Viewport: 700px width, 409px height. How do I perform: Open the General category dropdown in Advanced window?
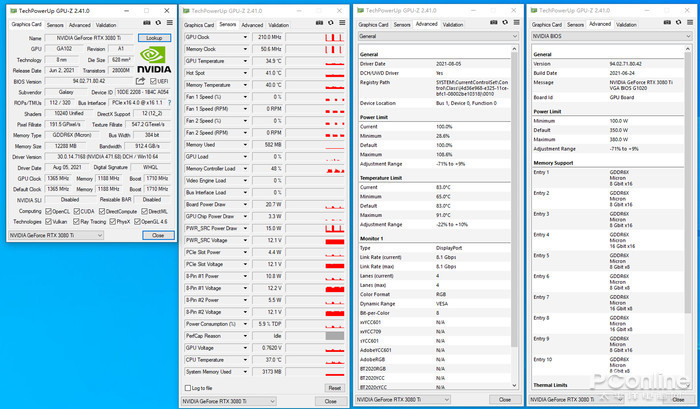438,36
